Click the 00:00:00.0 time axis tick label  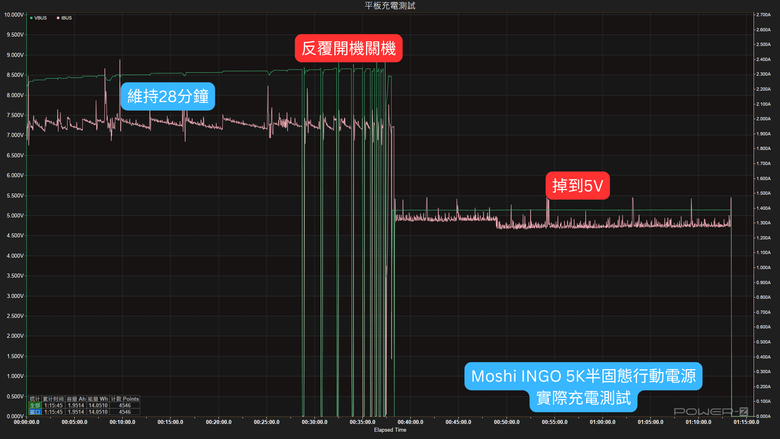coord(26,422)
